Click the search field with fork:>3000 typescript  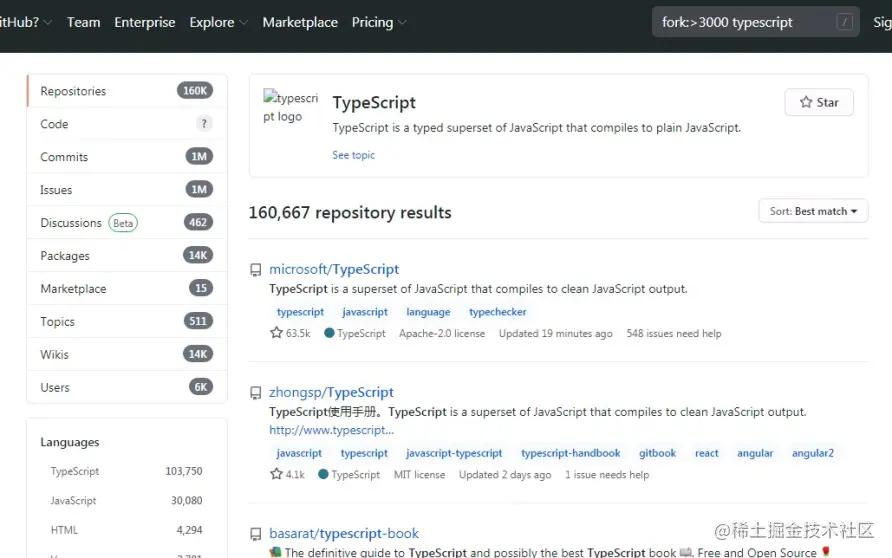click(x=755, y=22)
